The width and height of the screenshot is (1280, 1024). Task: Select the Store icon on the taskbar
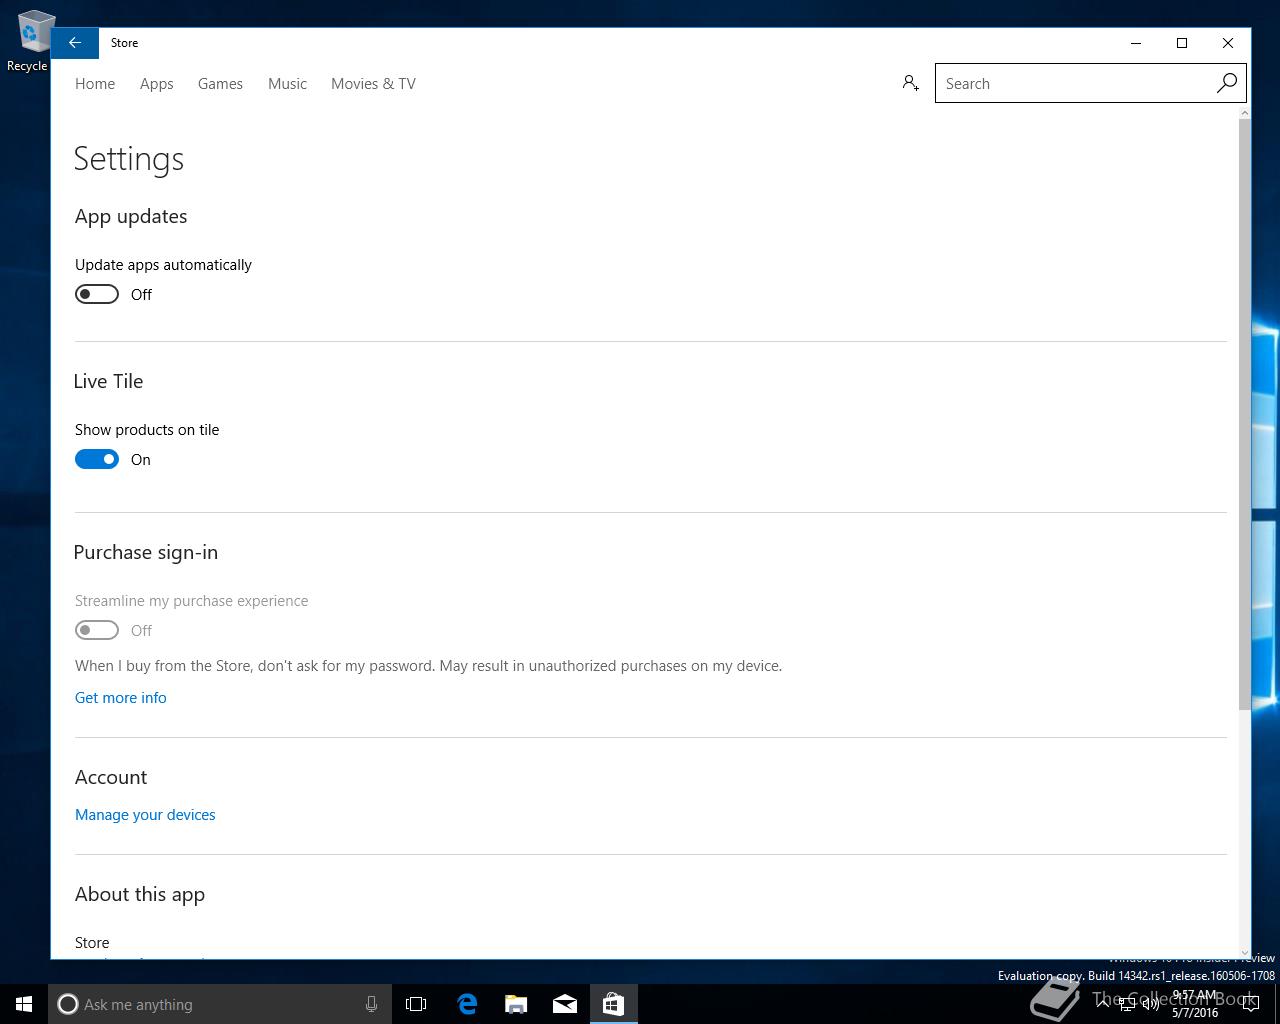click(613, 1004)
